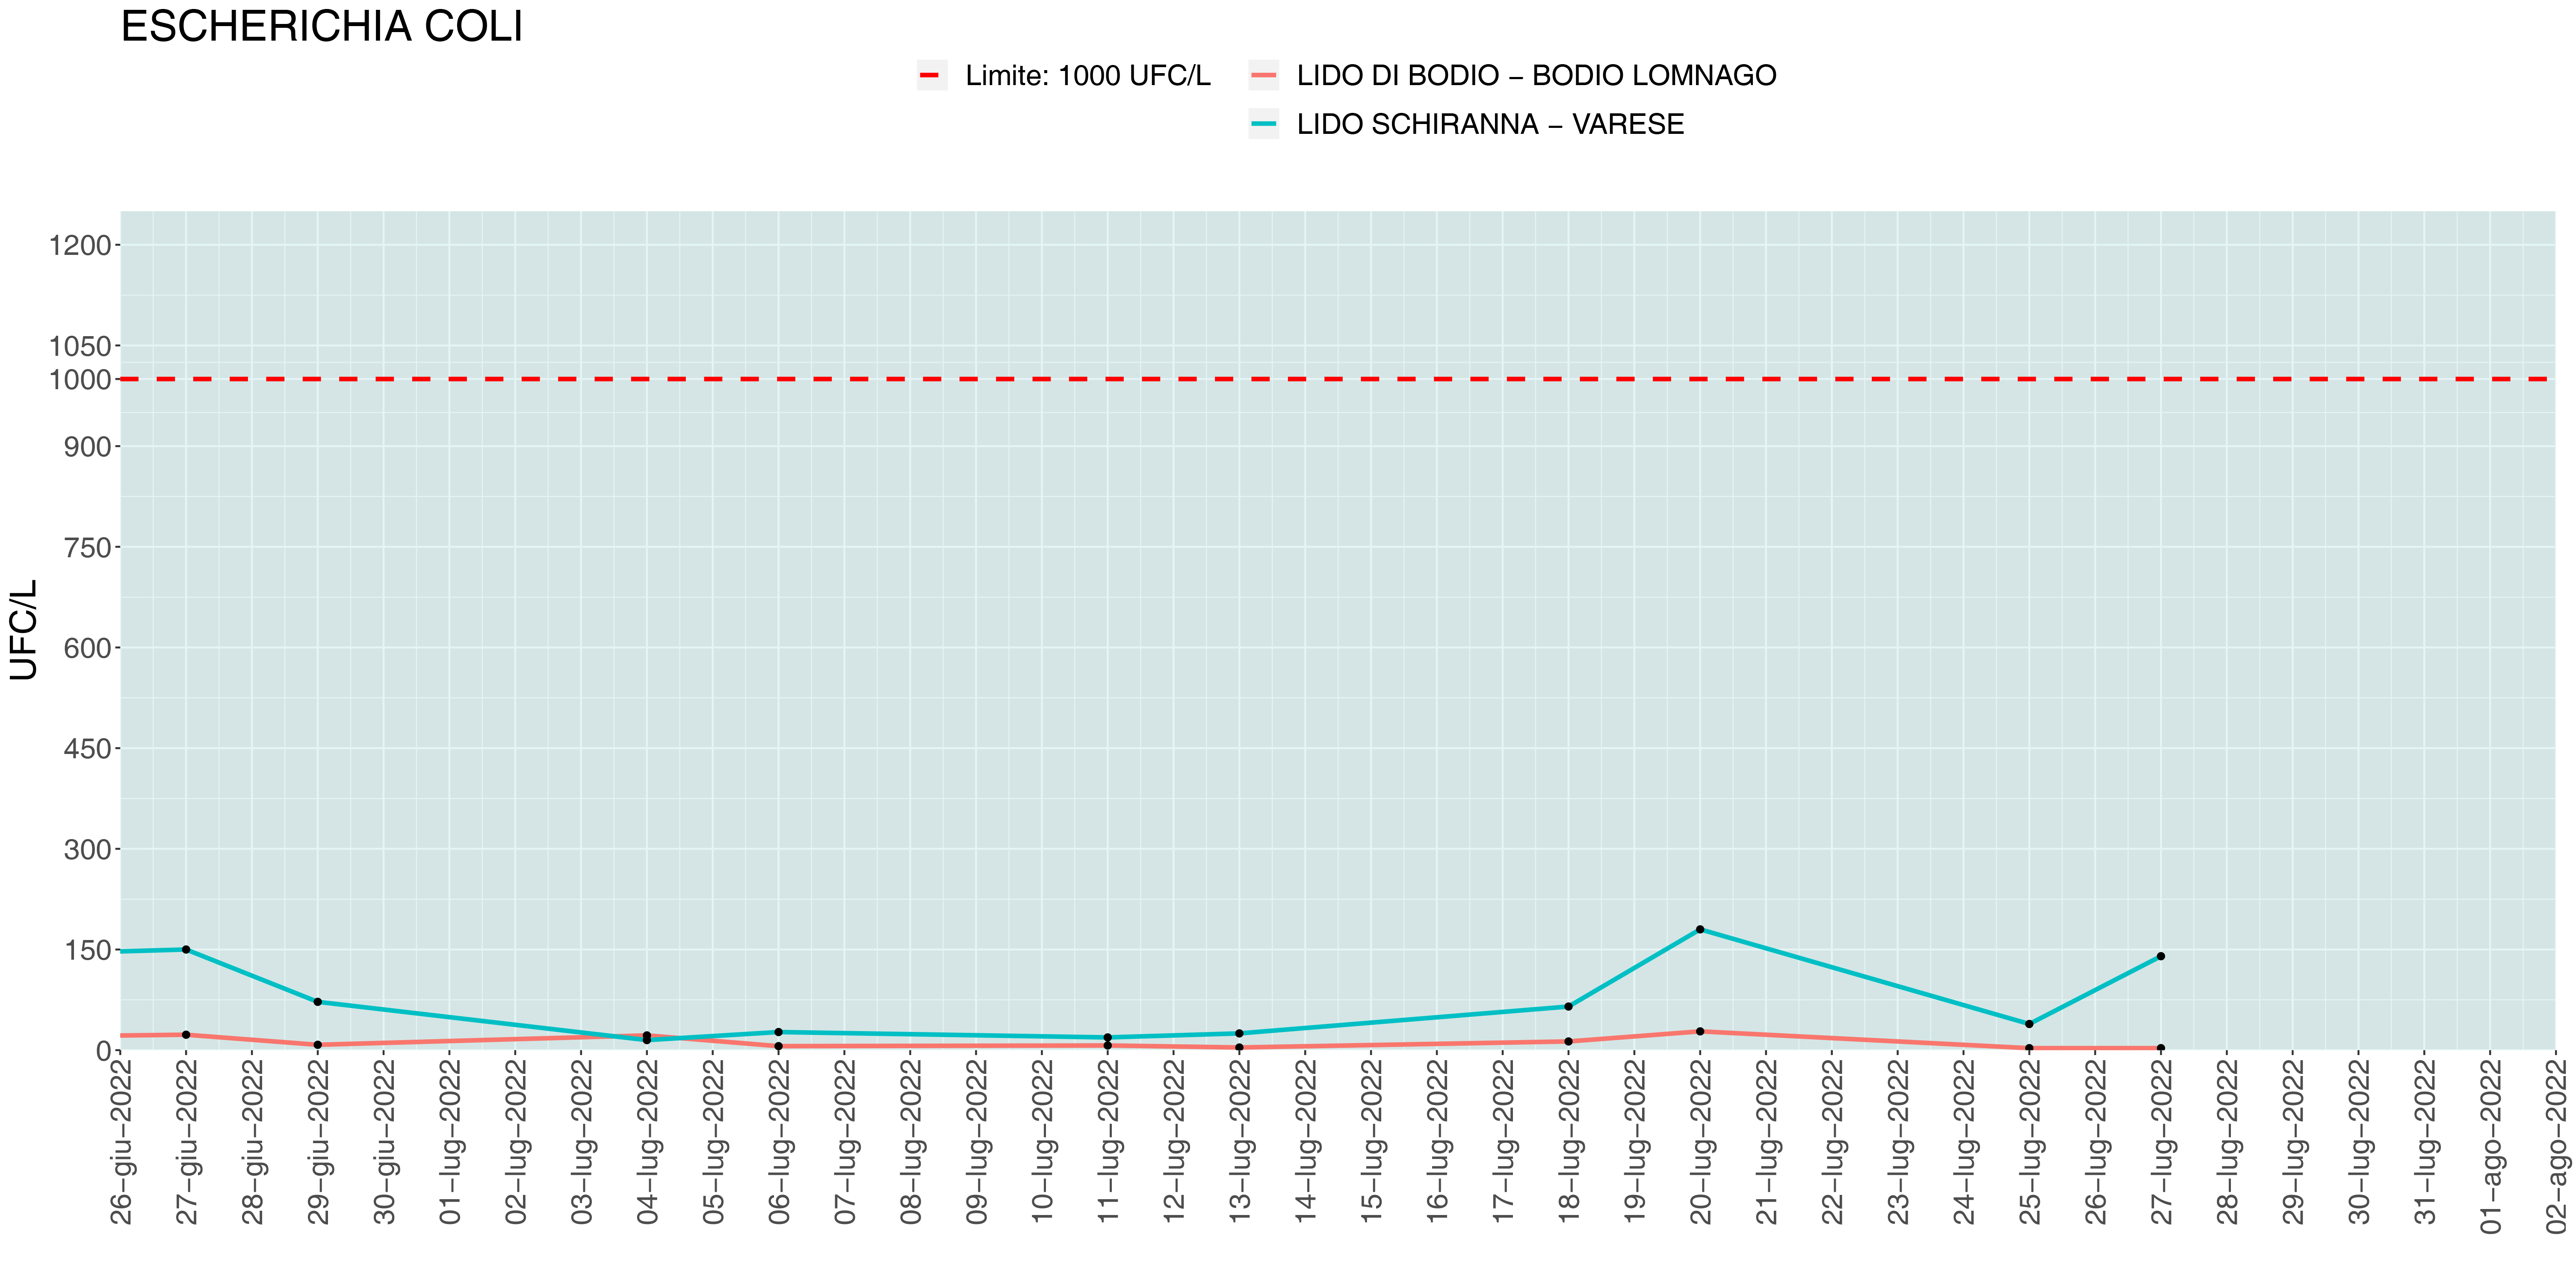Screen dimensions: 2576x1283
Task: Click the Schiranna data point on 27-lug-2022
Action: (x=2161, y=956)
